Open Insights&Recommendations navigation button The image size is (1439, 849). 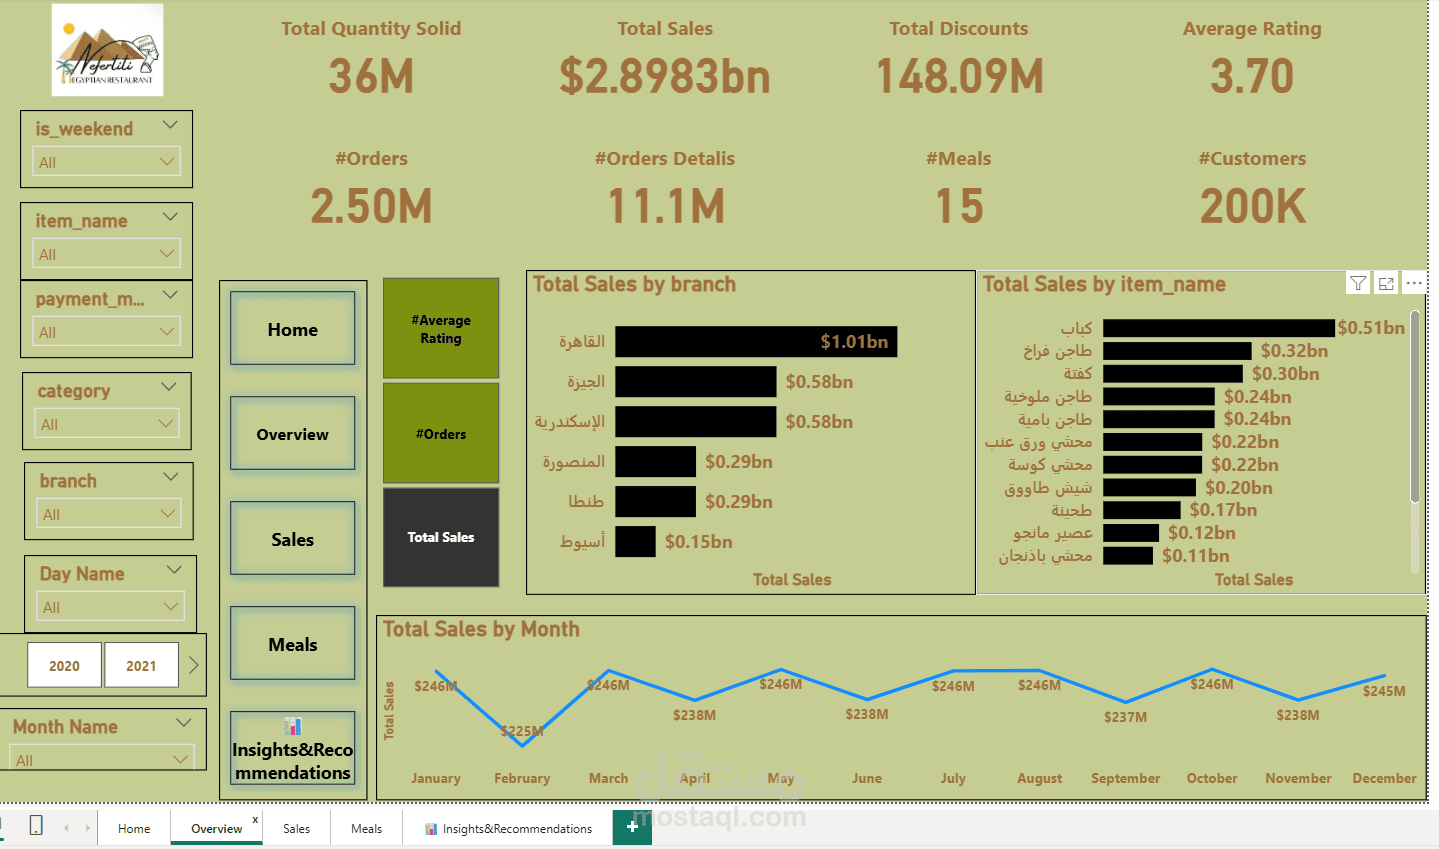(x=292, y=748)
